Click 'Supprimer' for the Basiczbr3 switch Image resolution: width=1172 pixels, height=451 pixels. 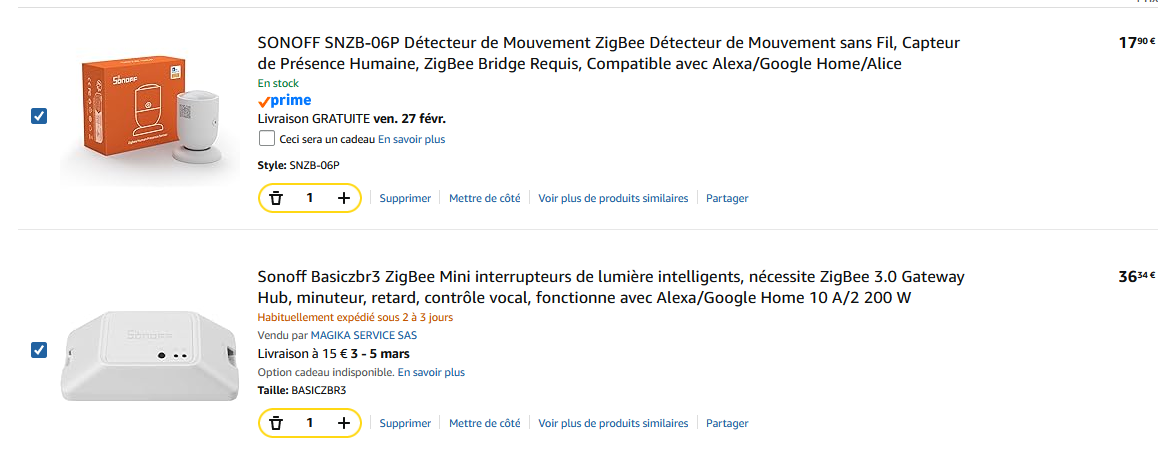click(405, 423)
